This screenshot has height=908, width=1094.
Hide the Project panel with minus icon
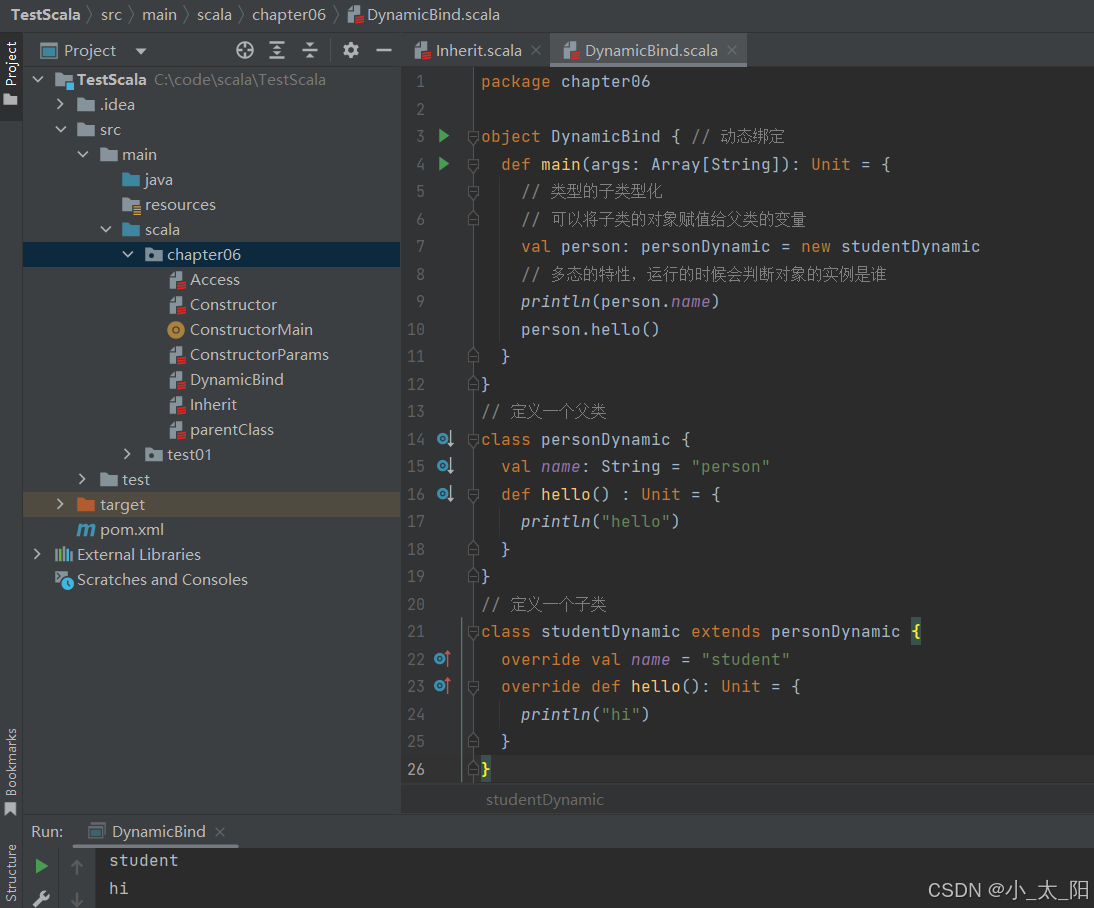[384, 50]
